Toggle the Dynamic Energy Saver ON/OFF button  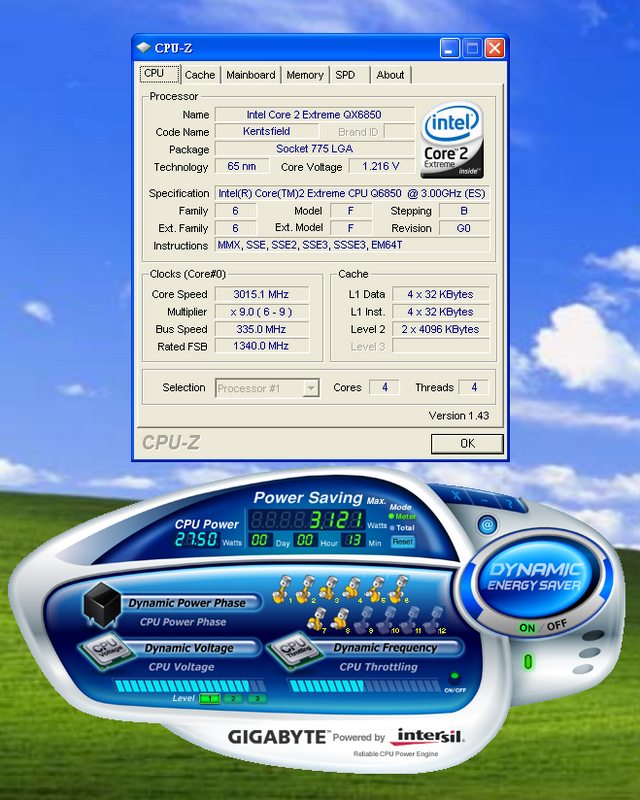point(543,626)
